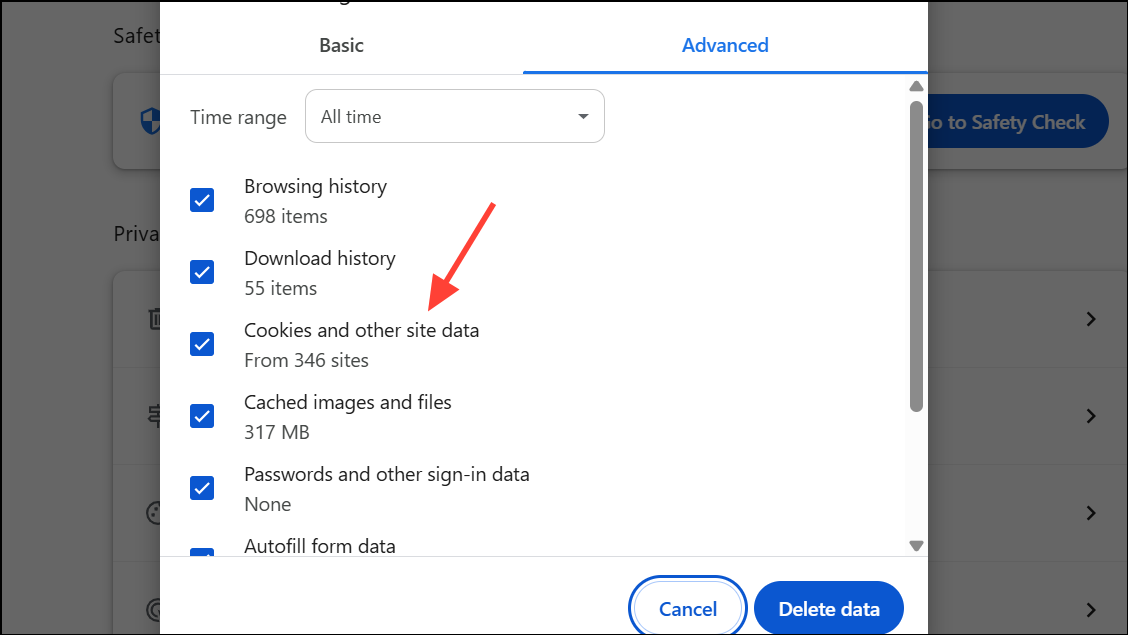Click the Cancel button
Image resolution: width=1128 pixels, height=635 pixels.
click(687, 608)
